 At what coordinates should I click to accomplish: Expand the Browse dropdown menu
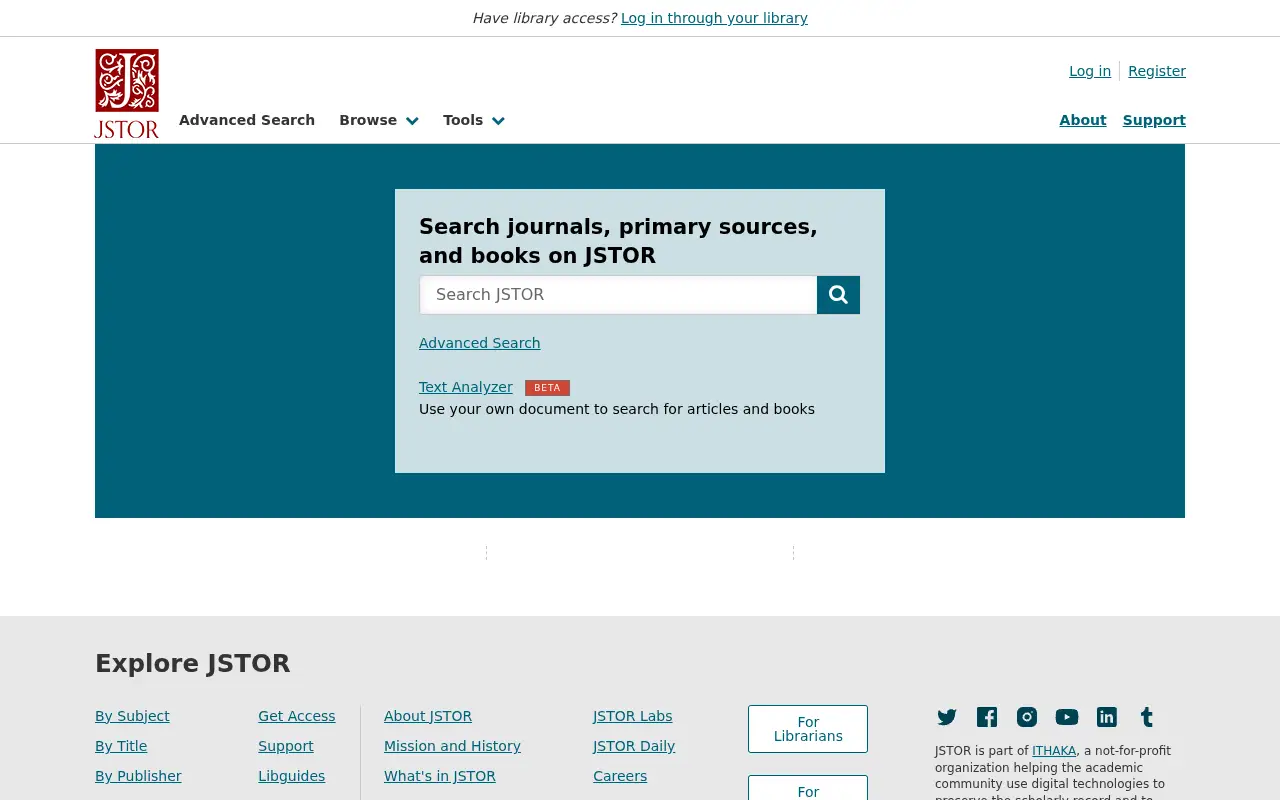(378, 120)
